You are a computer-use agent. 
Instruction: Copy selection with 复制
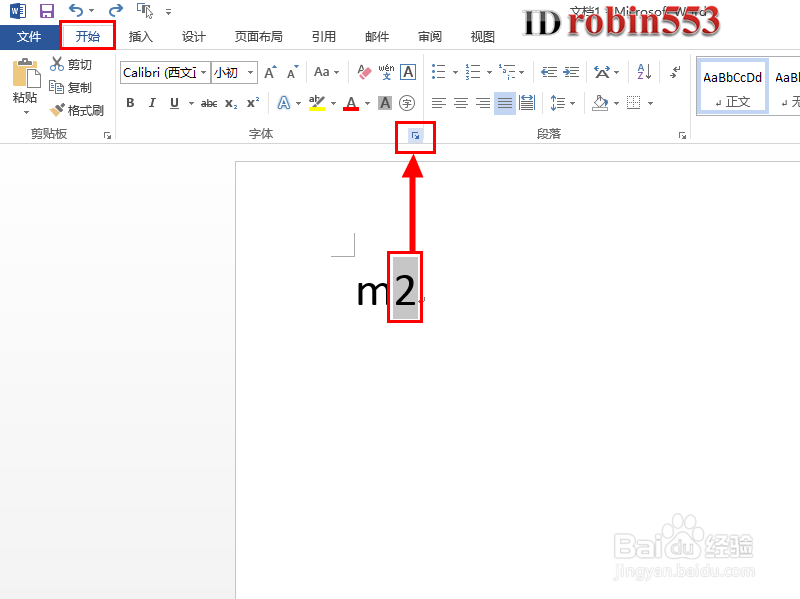pyautogui.click(x=71, y=87)
